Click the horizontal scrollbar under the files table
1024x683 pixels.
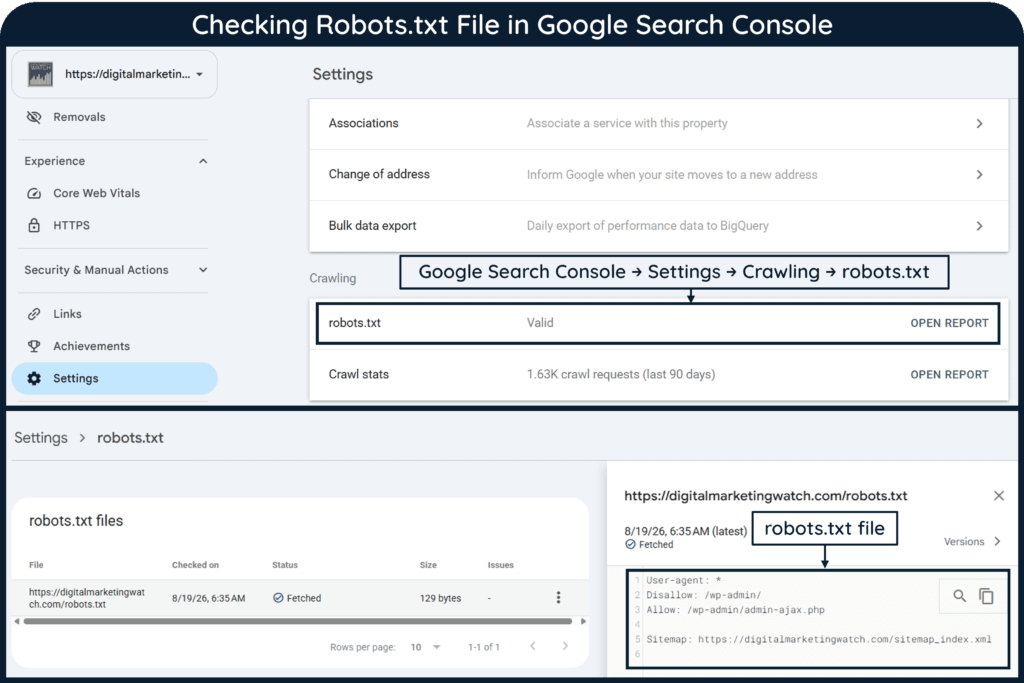[x=298, y=622]
